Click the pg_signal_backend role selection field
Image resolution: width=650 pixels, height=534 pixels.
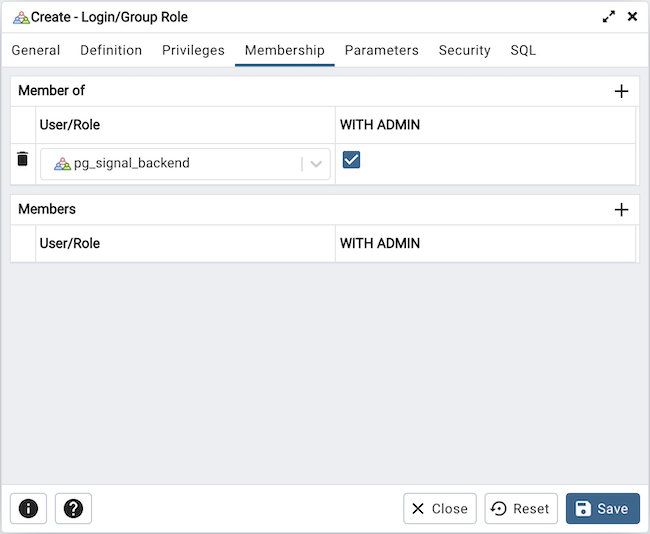click(170, 164)
